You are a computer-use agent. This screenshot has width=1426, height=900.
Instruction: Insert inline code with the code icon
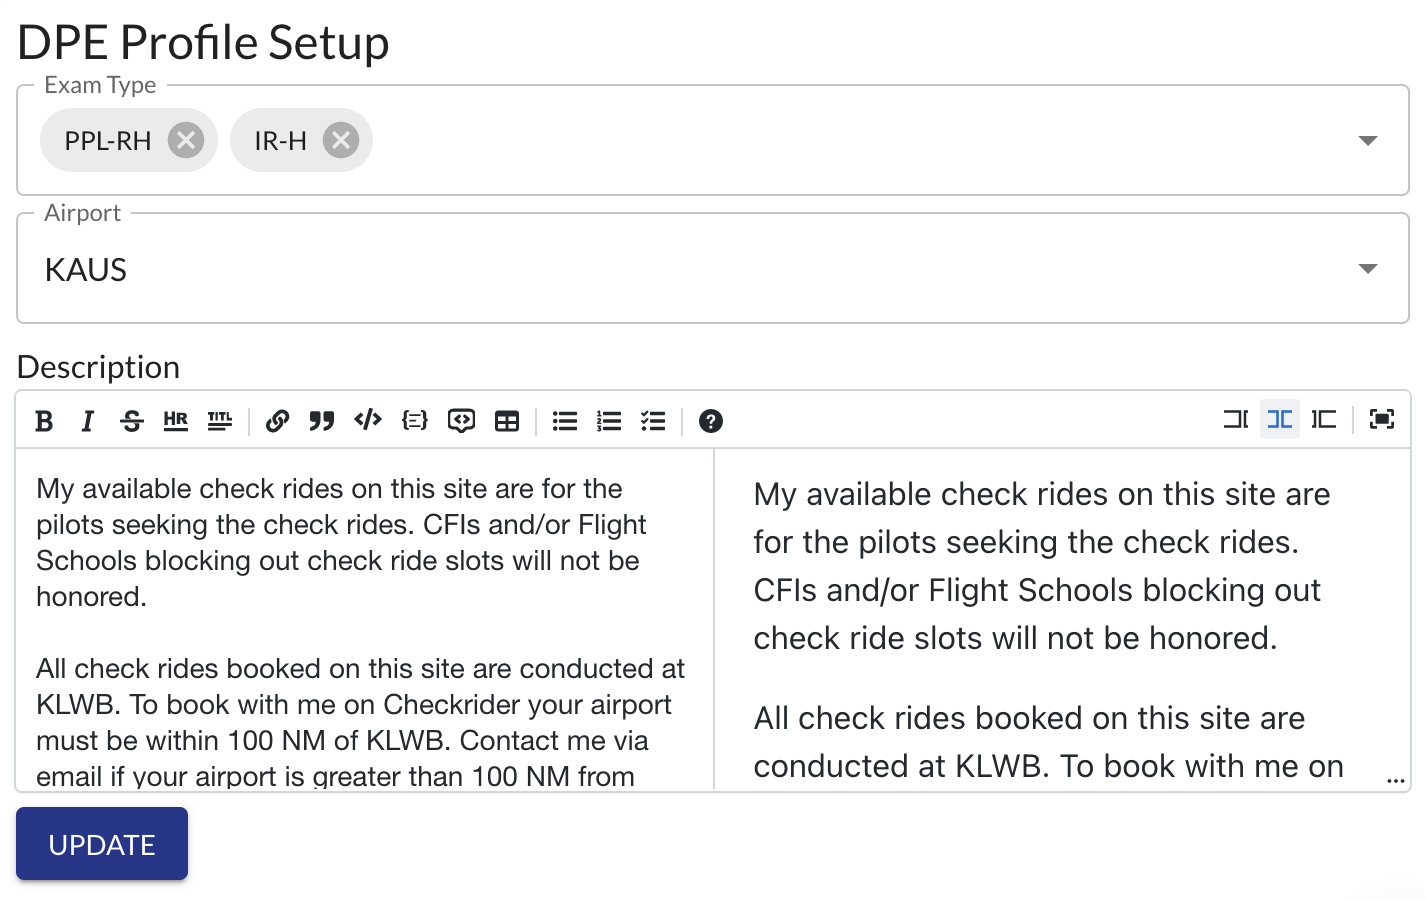[368, 420]
